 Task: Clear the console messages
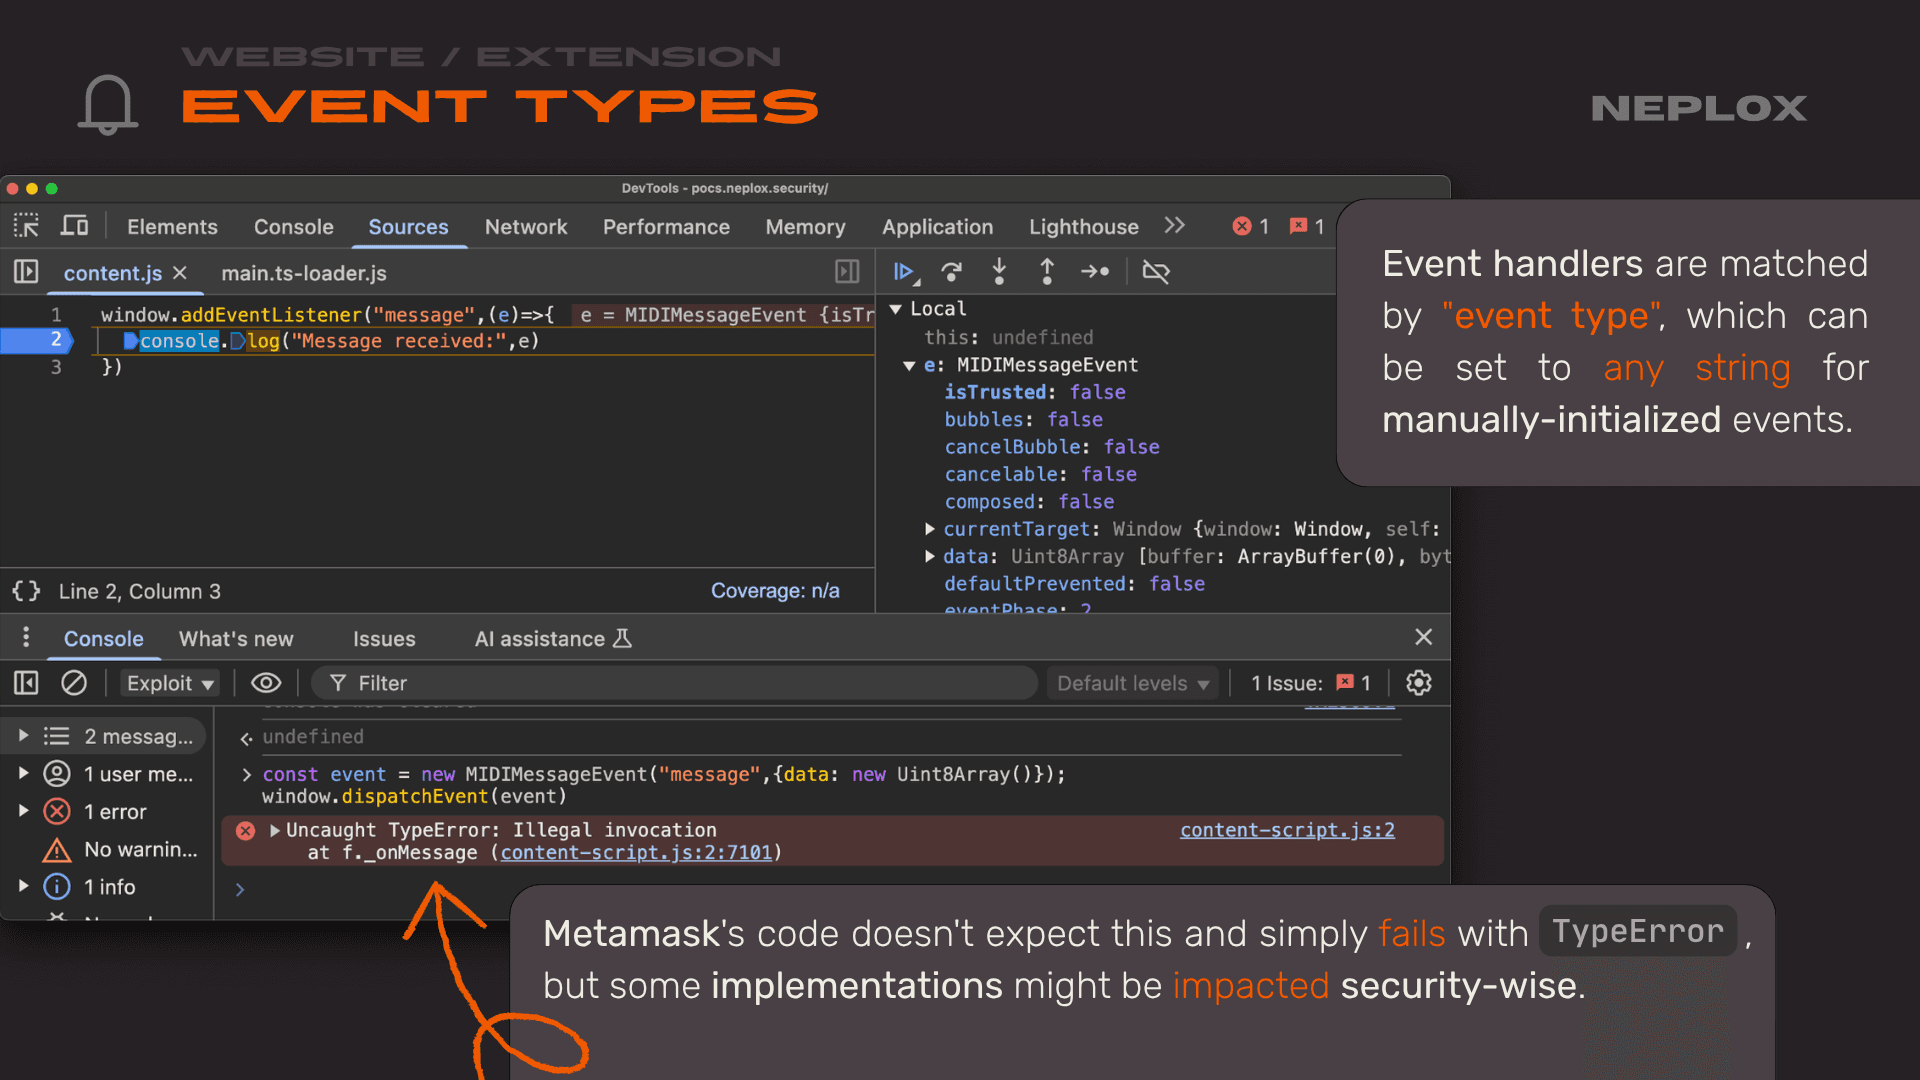pos(74,683)
